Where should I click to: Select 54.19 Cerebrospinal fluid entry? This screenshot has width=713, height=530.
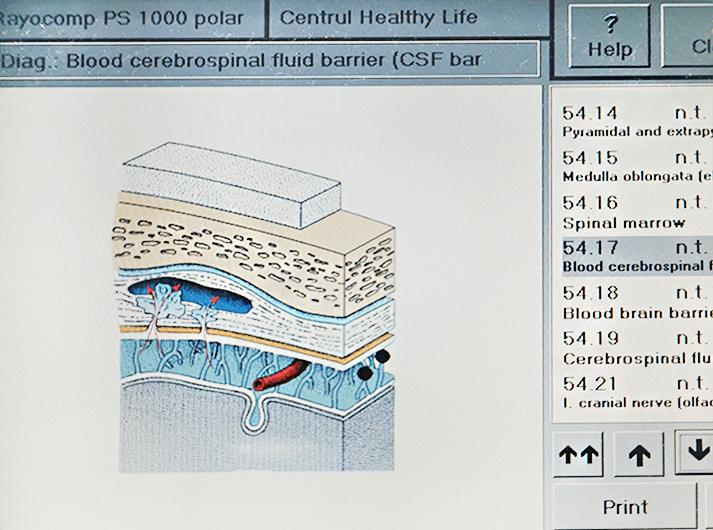pos(636,347)
